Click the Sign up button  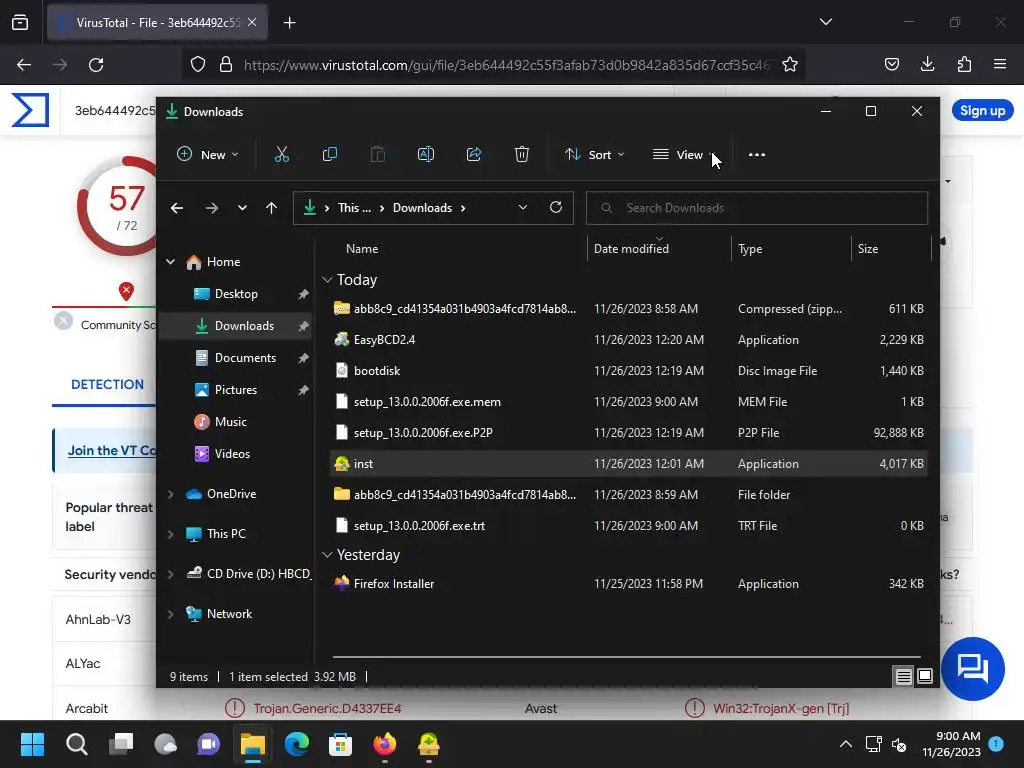[x=982, y=110]
